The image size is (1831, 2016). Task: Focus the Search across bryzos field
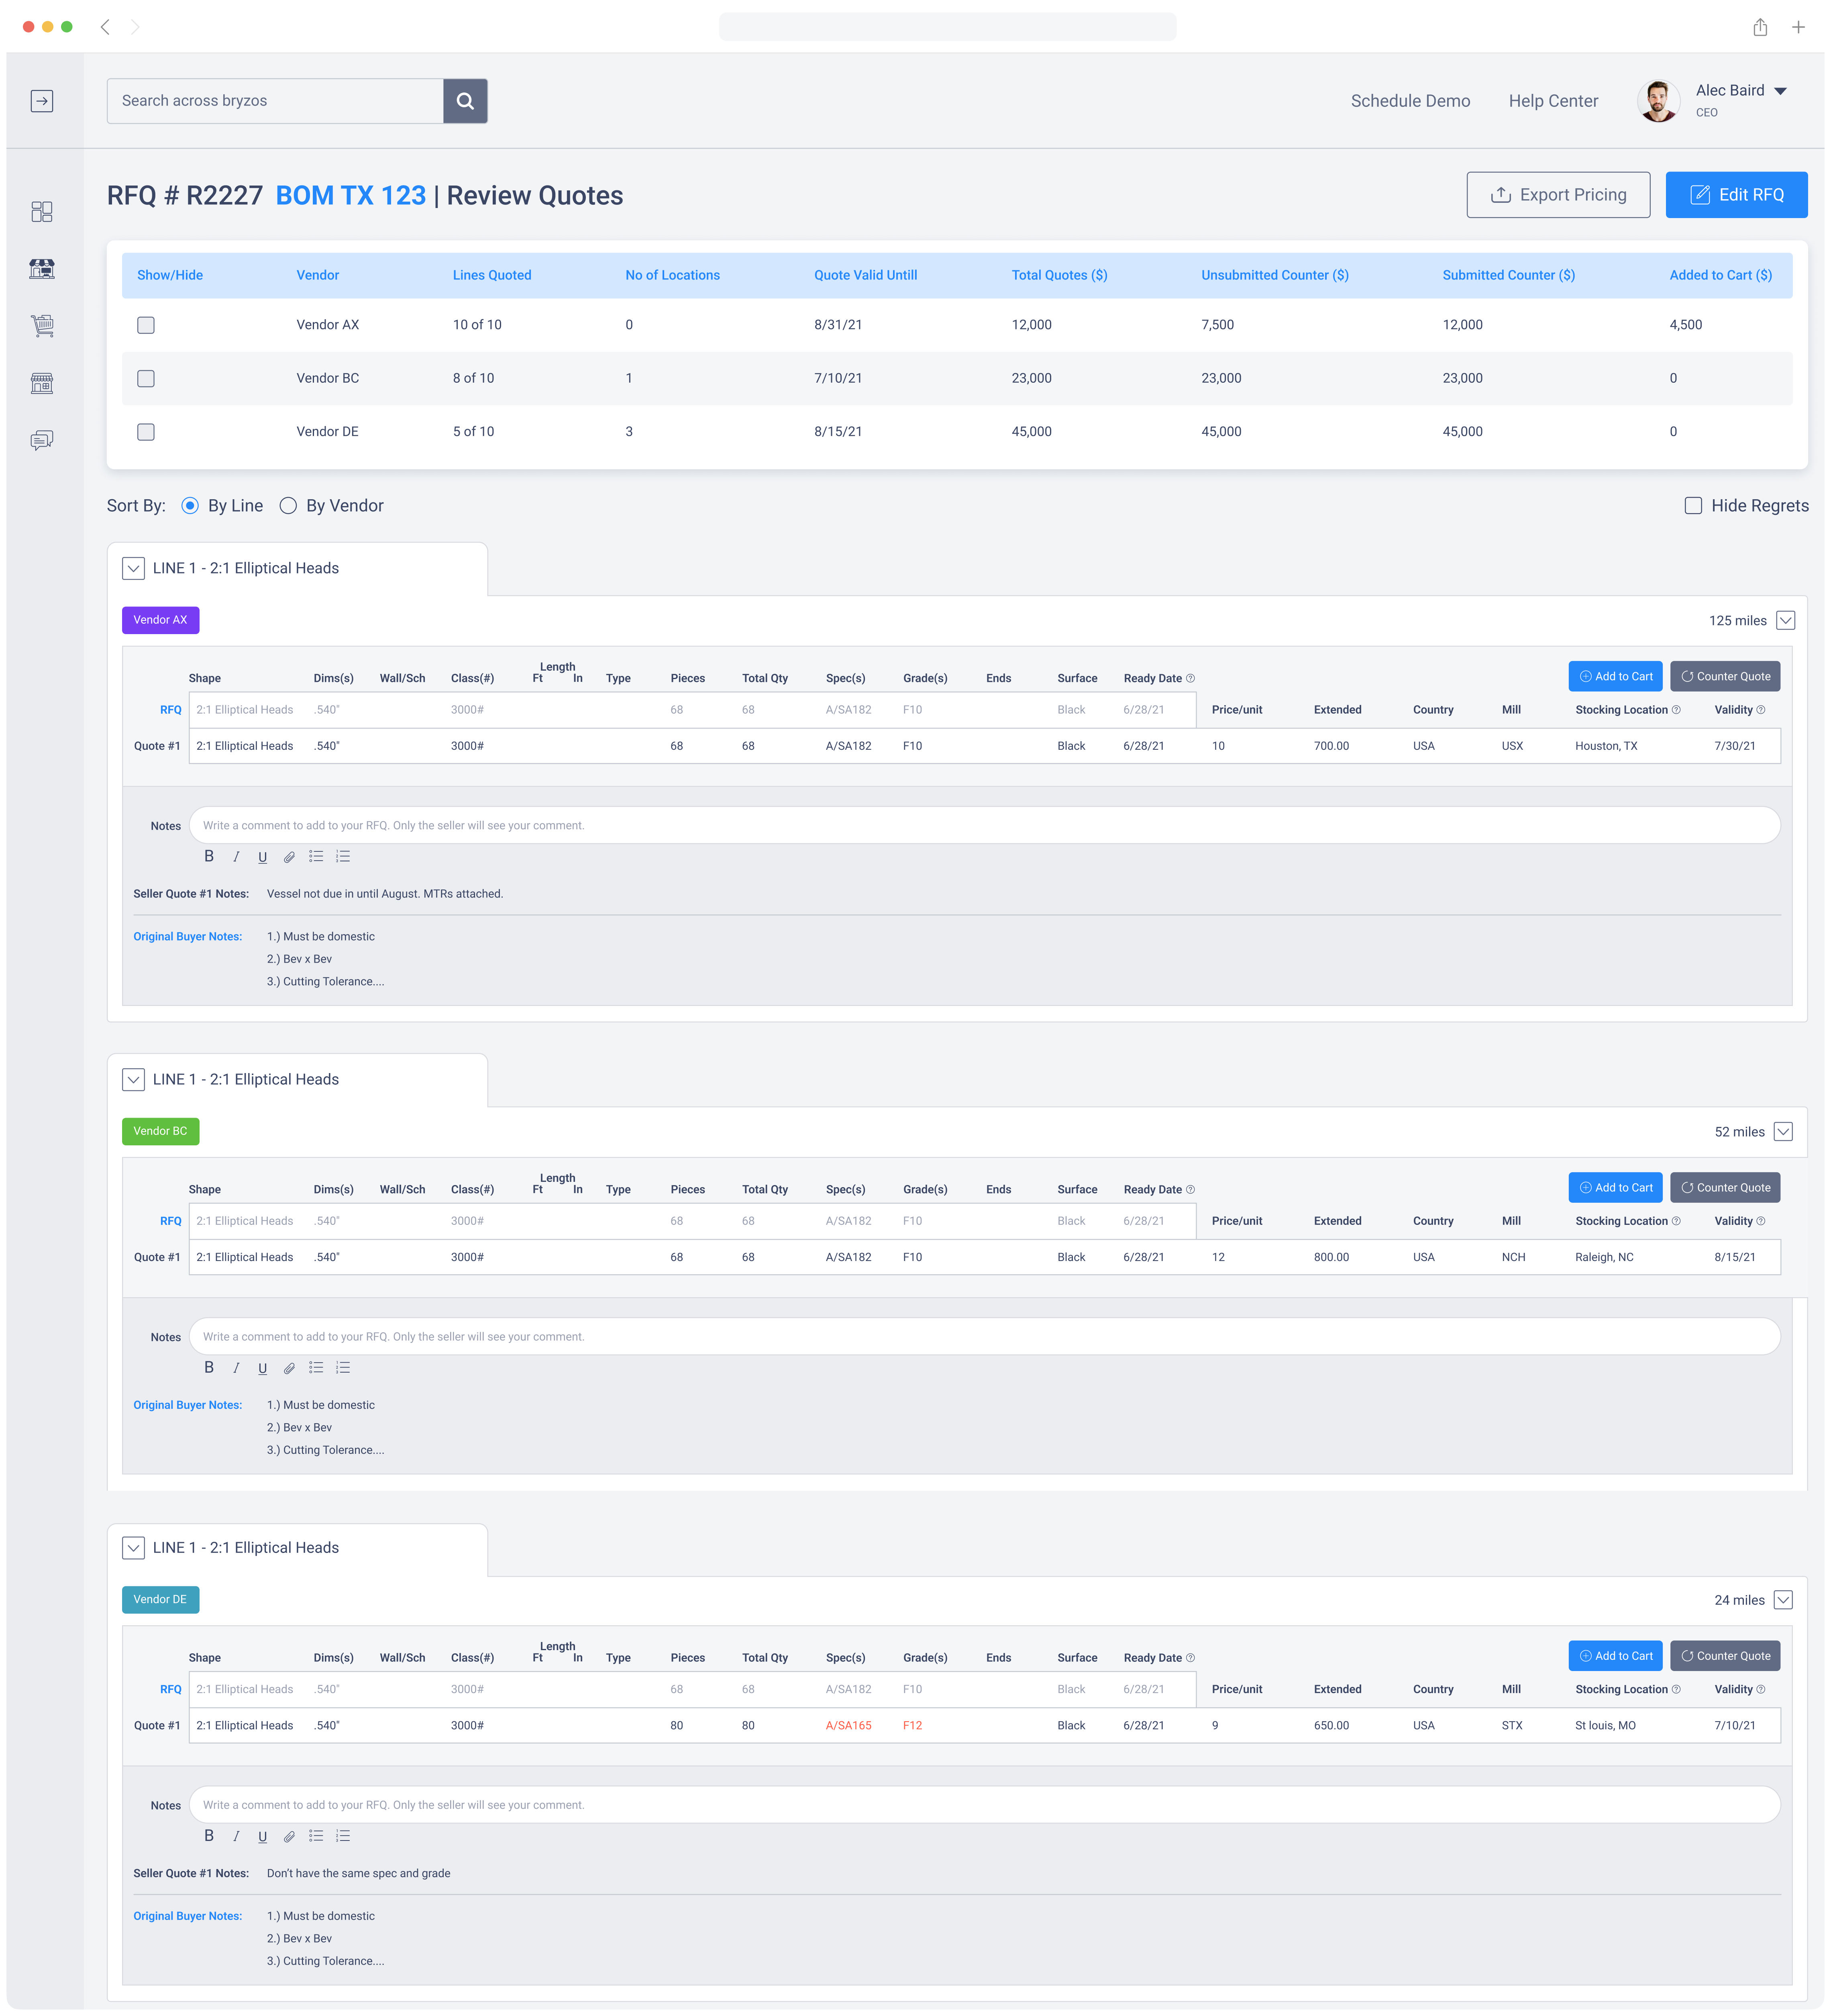tap(275, 101)
